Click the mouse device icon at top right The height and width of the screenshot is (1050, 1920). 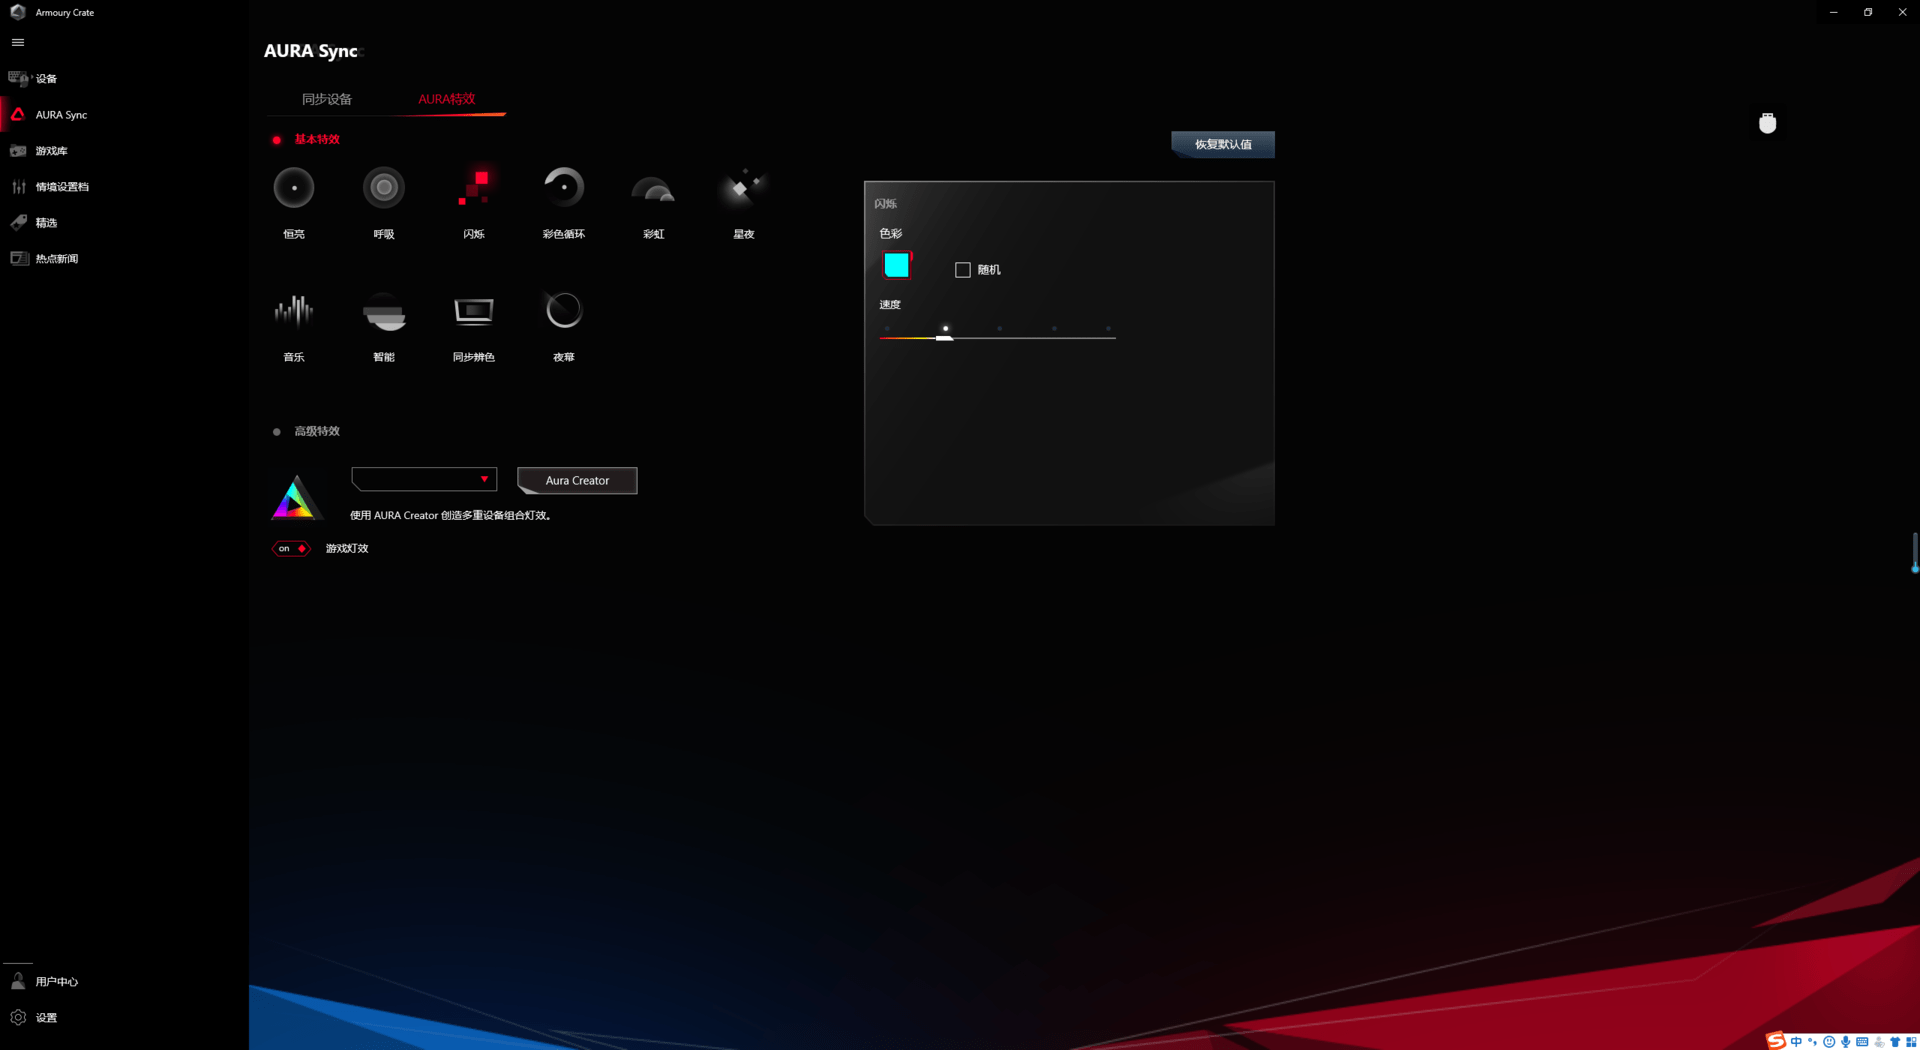[1767, 123]
